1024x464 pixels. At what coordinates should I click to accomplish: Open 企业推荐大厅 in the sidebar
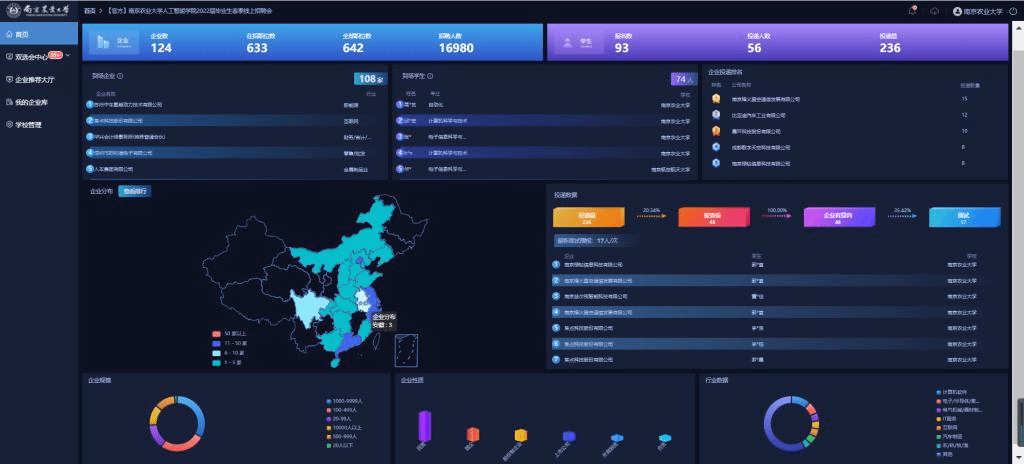point(38,79)
